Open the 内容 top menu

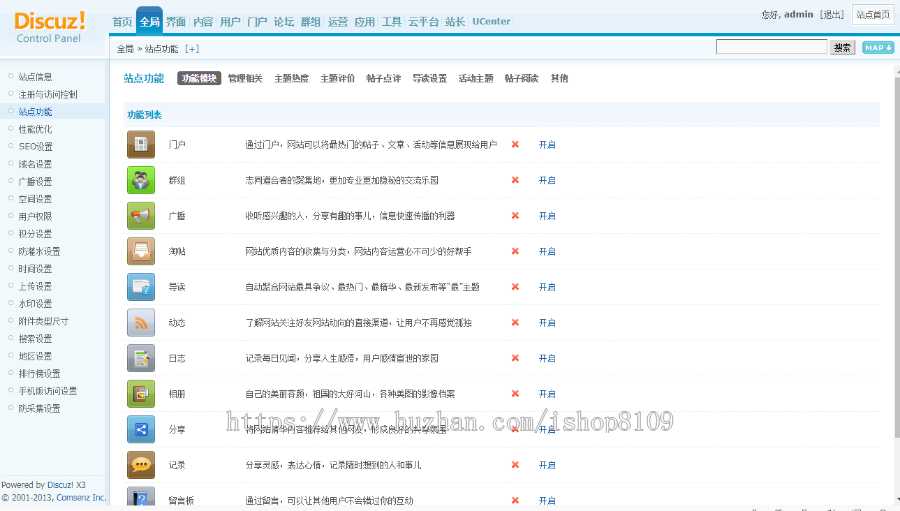pyautogui.click(x=203, y=22)
